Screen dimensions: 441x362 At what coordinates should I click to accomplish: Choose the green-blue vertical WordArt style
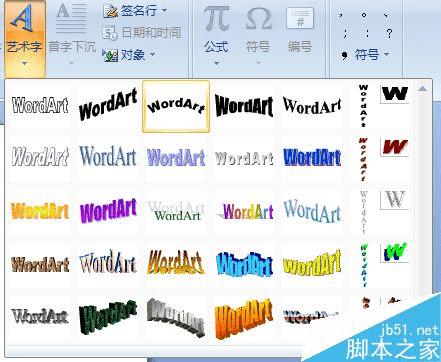tap(363, 265)
